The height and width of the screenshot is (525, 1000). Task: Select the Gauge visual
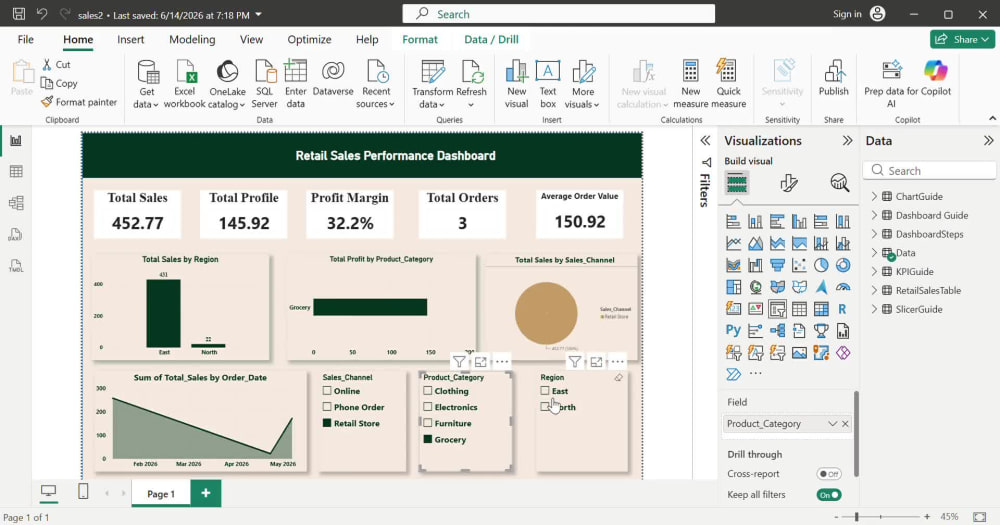(x=842, y=287)
